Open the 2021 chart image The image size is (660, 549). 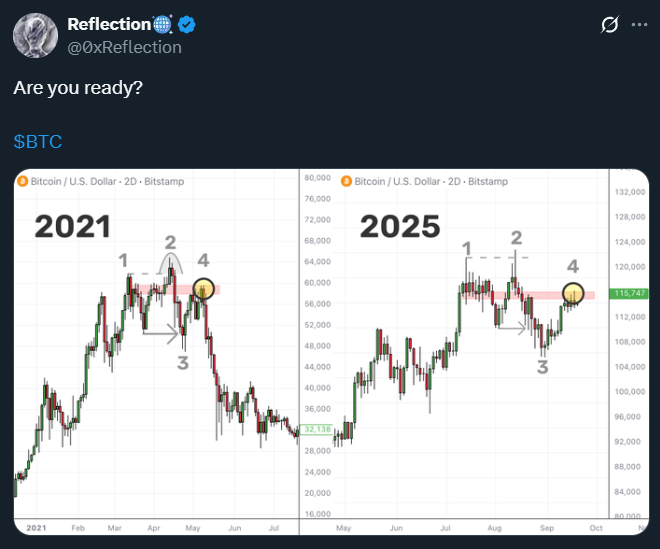coord(157,352)
